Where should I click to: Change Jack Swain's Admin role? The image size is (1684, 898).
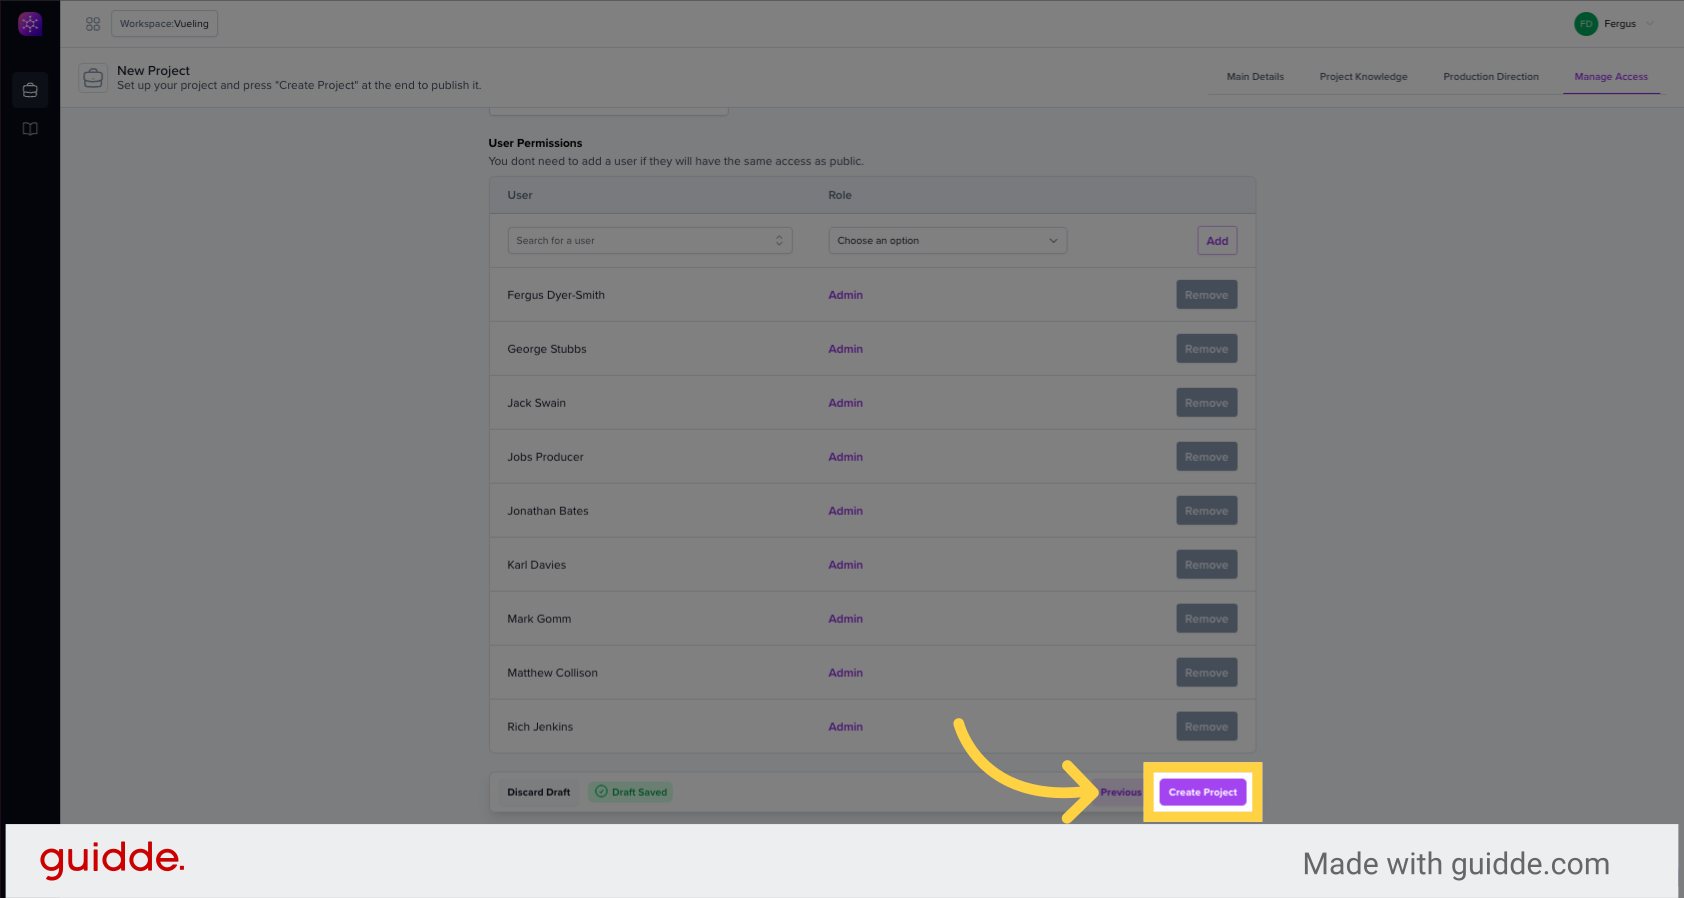[845, 403]
